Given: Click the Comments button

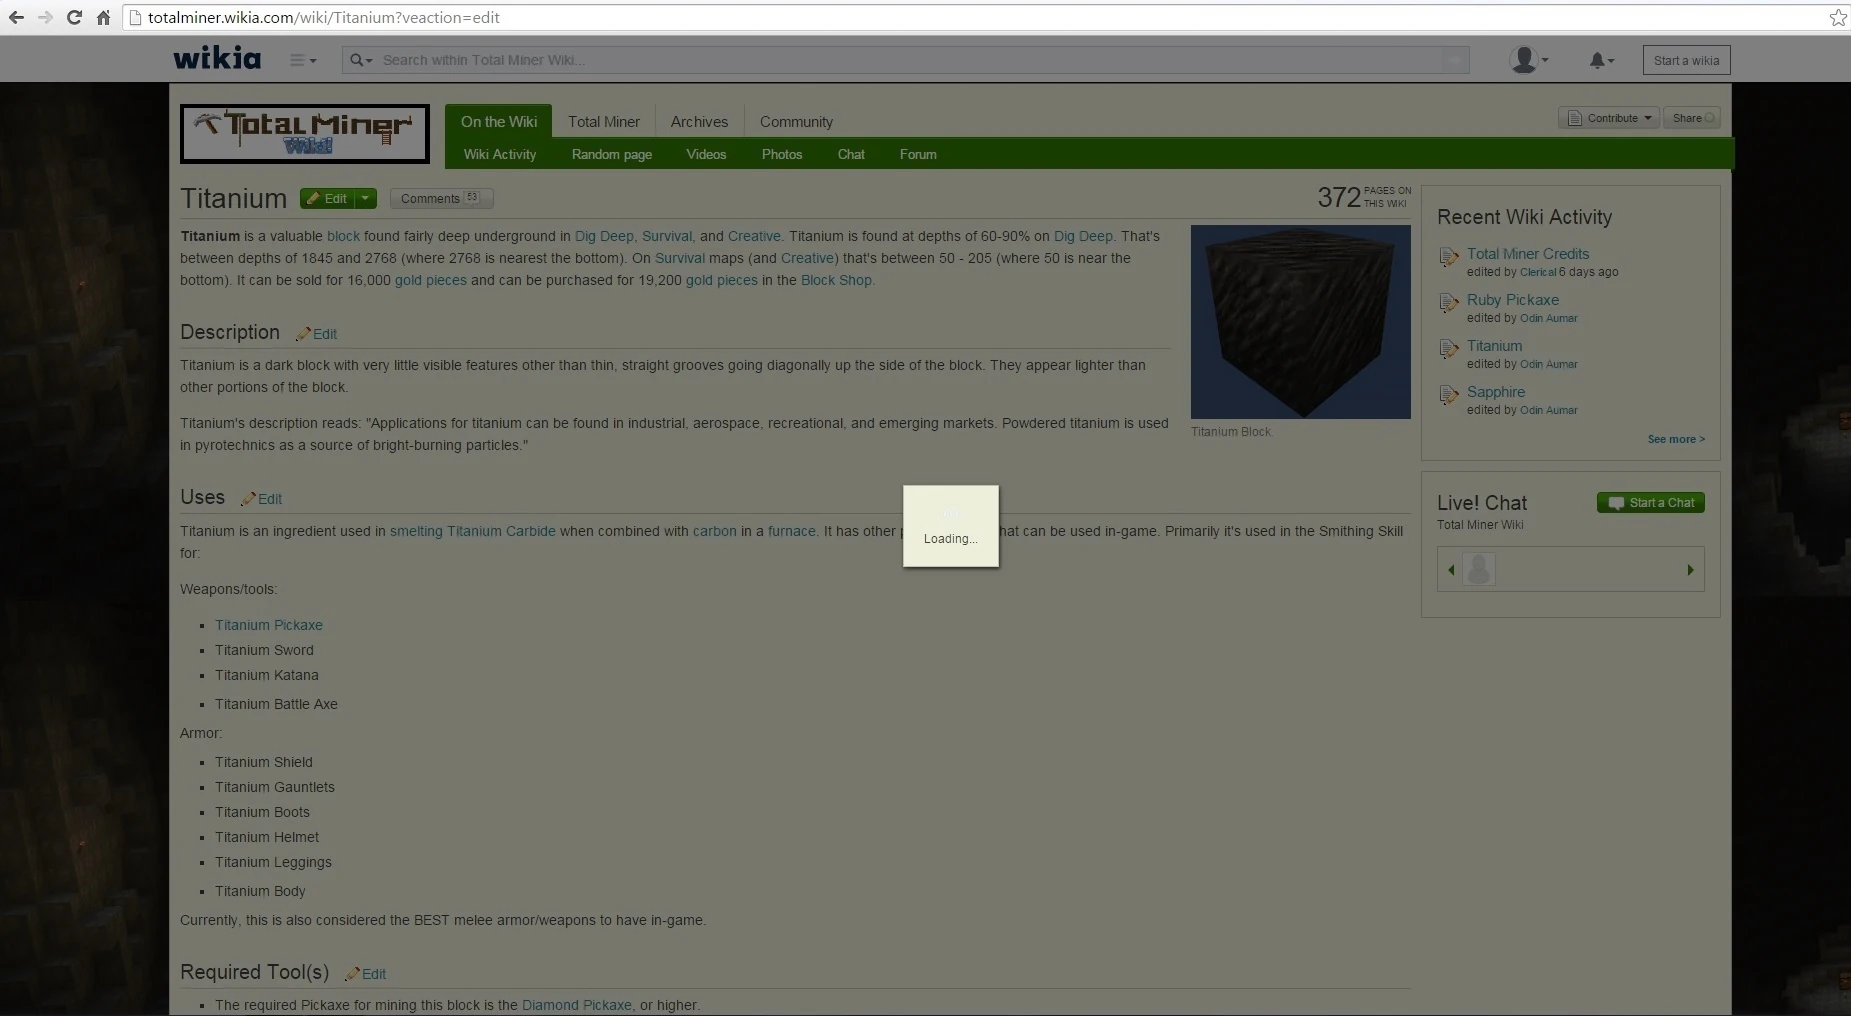Looking at the screenshot, I should tap(440, 199).
